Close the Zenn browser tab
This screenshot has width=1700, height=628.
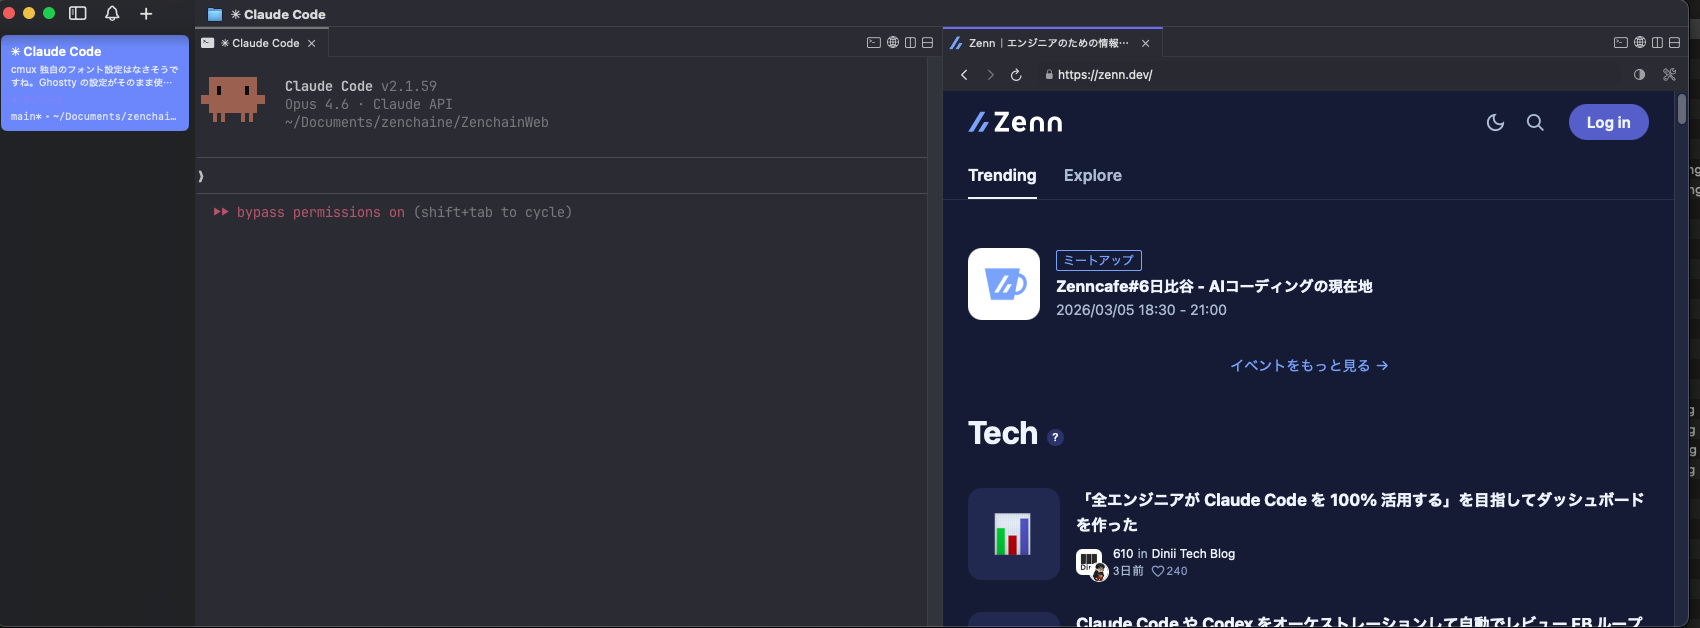[x=1145, y=43]
